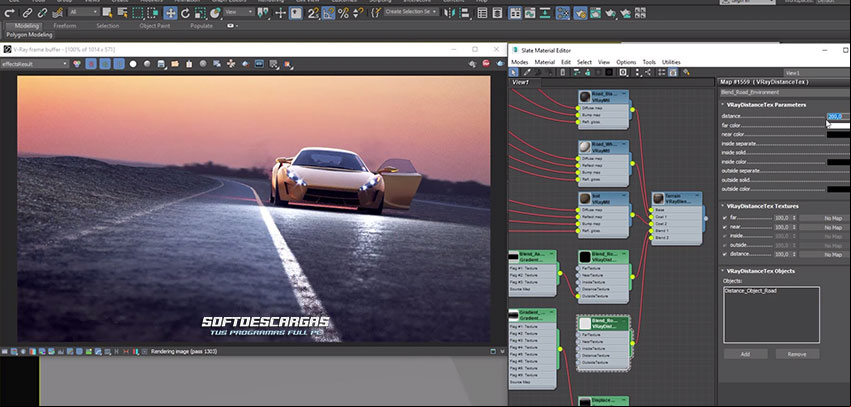Click No Map button for distance texture
Image resolution: width=851 pixels, height=407 pixels.
825,254
